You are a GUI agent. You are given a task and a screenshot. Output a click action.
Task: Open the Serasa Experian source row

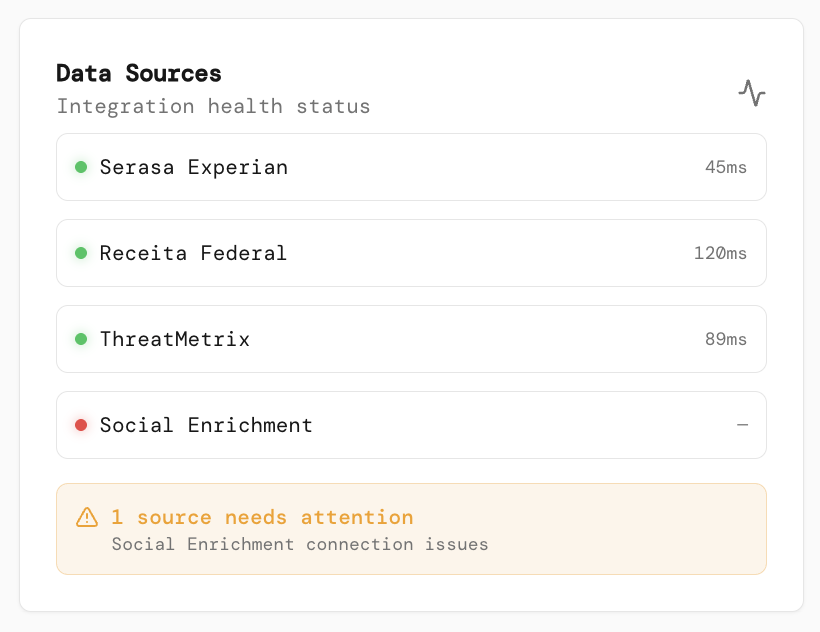tap(411, 167)
